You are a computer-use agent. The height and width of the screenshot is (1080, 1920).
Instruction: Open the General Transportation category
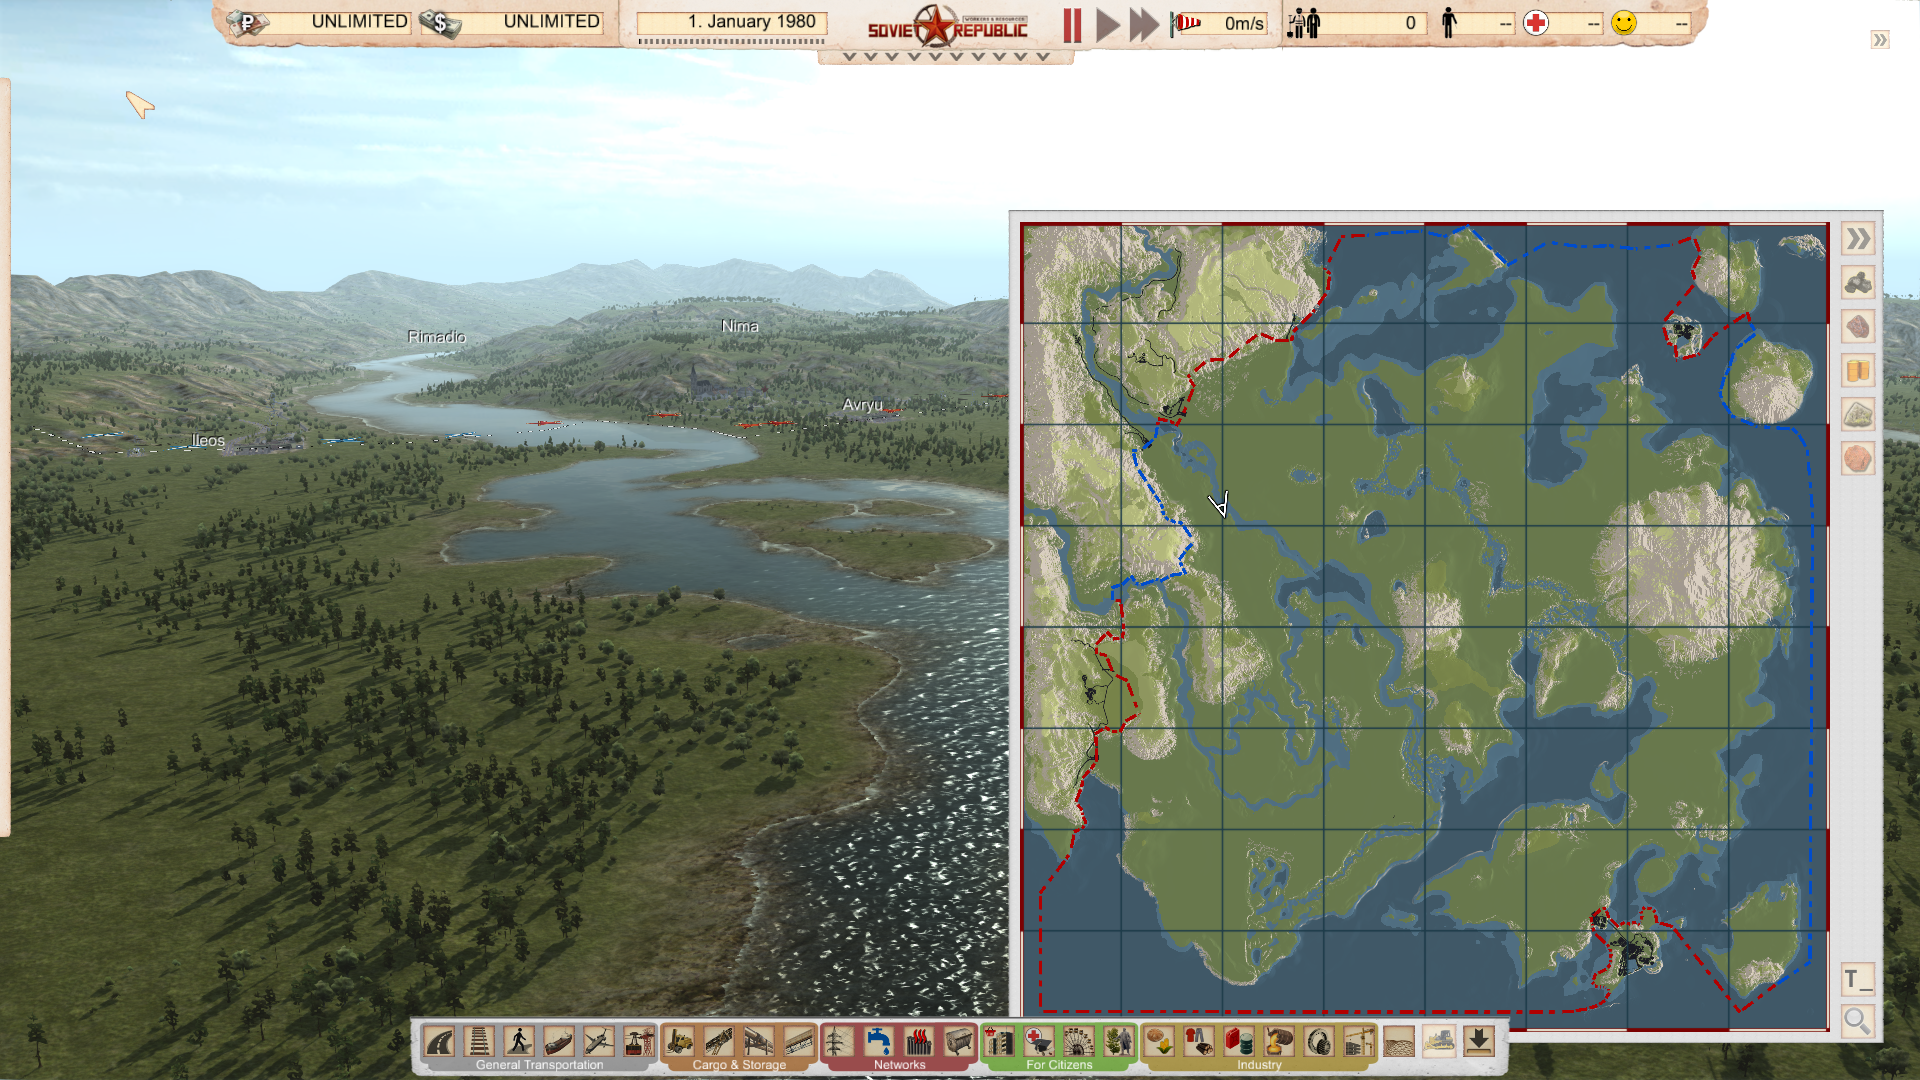539,1065
